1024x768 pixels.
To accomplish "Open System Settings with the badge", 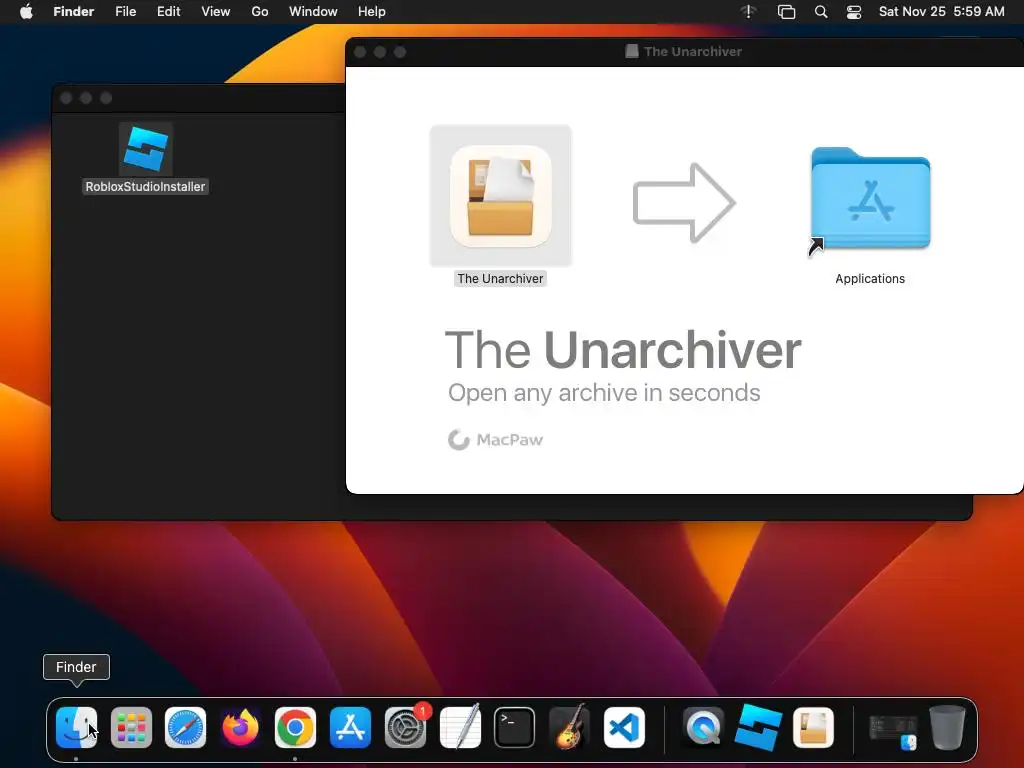I will pyautogui.click(x=405, y=728).
